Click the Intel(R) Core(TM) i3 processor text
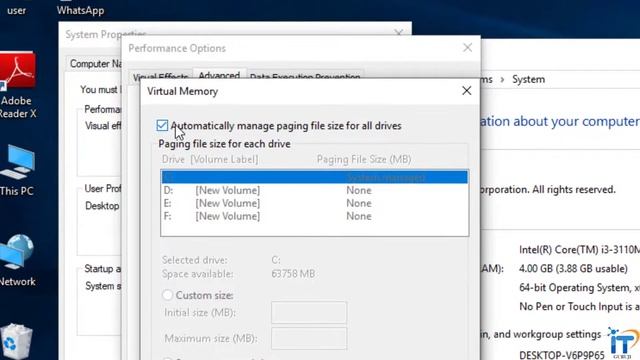This screenshot has height=360, width=640. point(579,249)
